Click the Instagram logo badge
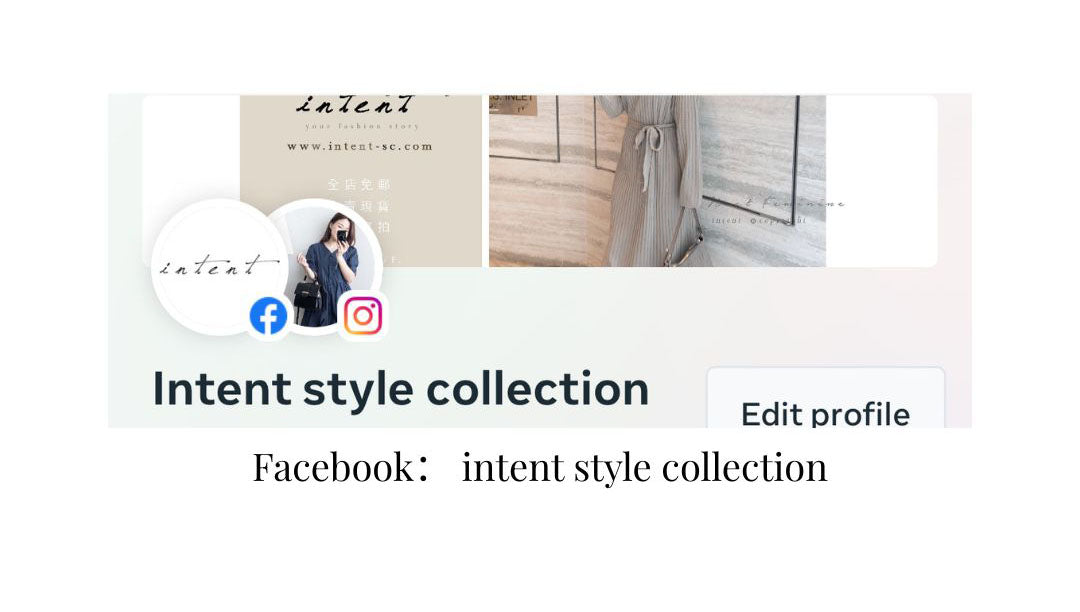1080x612 pixels. tap(363, 316)
